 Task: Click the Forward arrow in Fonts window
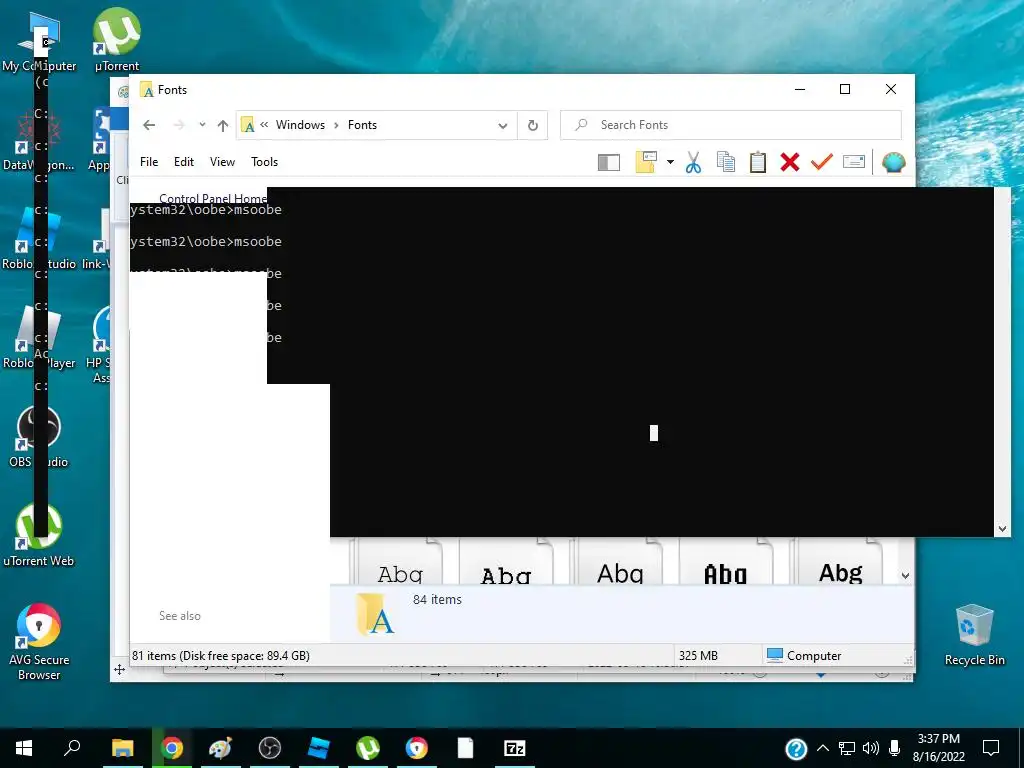179,125
